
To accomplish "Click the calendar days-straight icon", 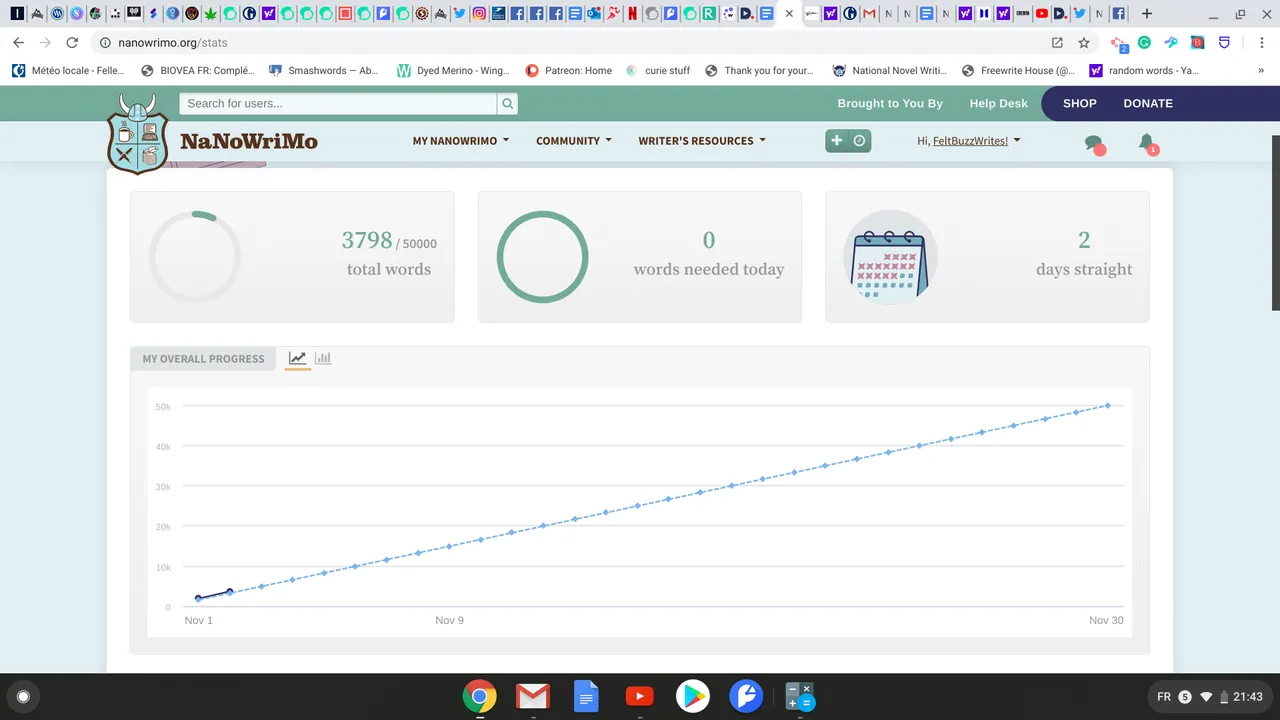I will [x=891, y=257].
